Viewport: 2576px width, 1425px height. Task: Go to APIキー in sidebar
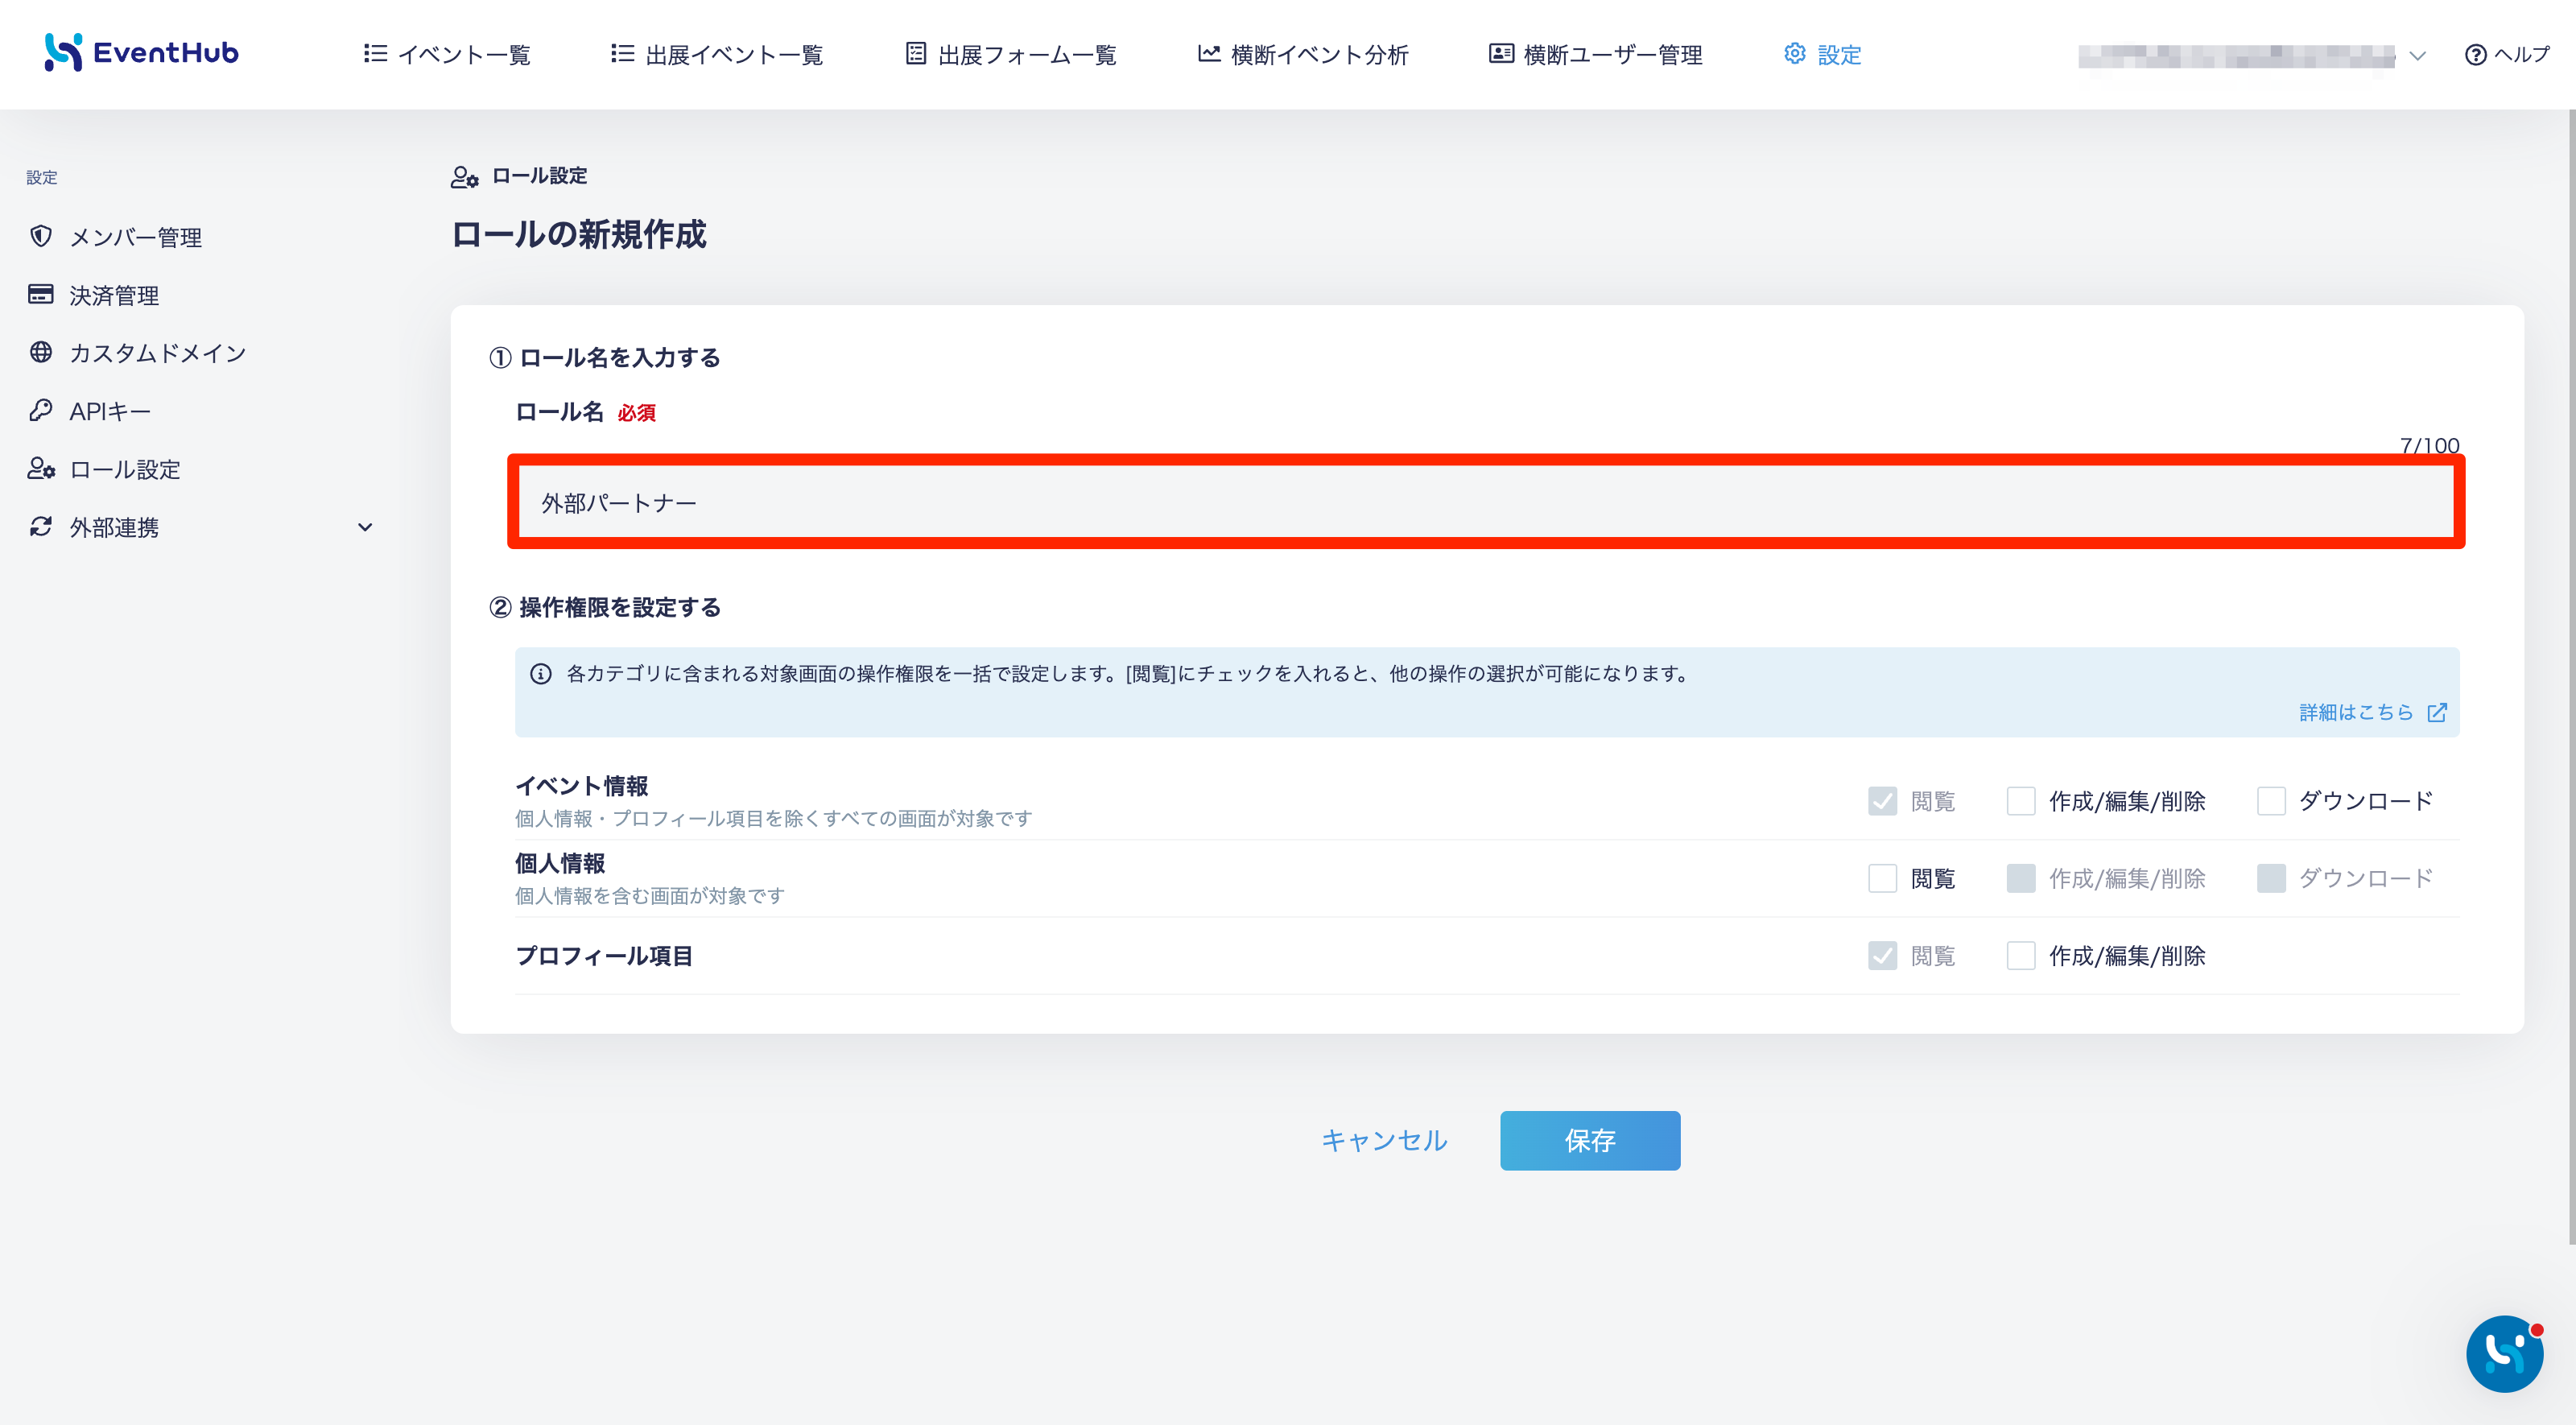point(90,411)
